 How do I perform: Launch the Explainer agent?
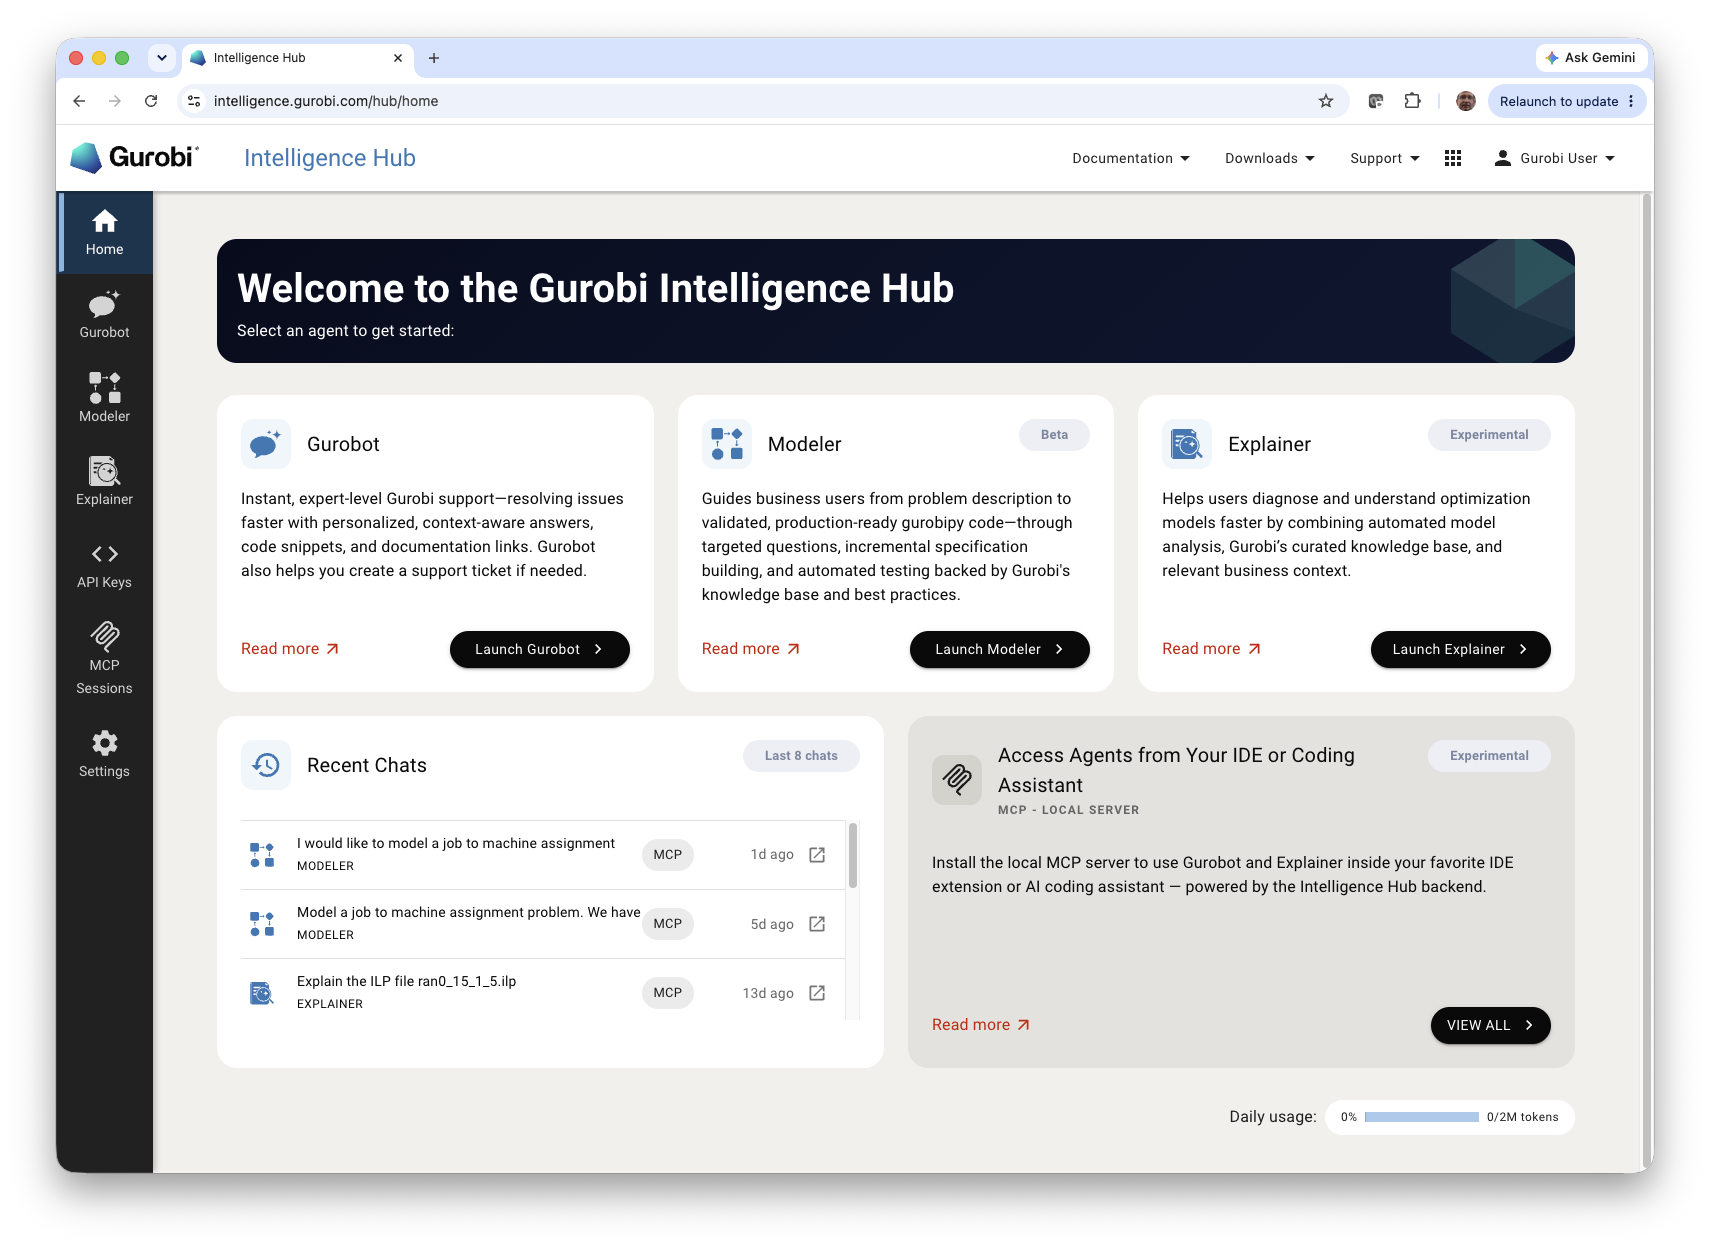point(1460,649)
